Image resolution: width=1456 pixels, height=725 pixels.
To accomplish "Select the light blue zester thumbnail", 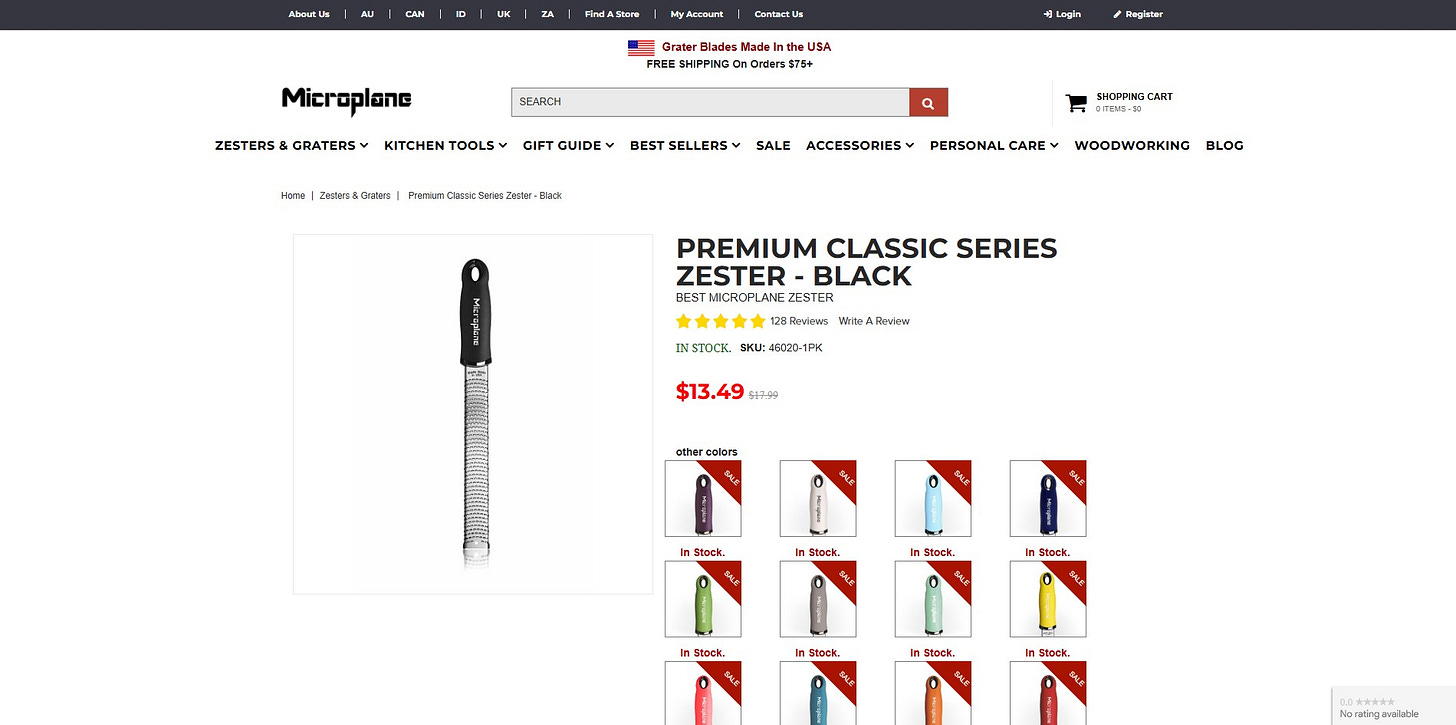I will pos(933,498).
